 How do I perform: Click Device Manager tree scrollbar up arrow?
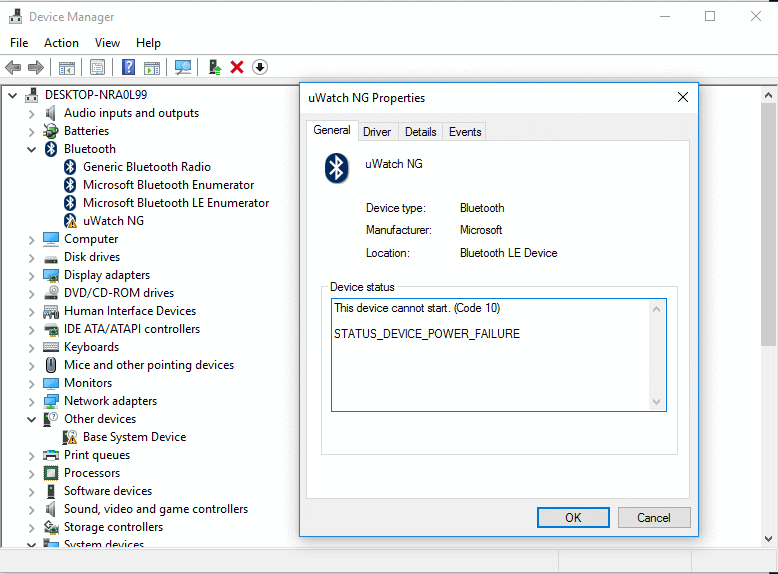click(768, 95)
